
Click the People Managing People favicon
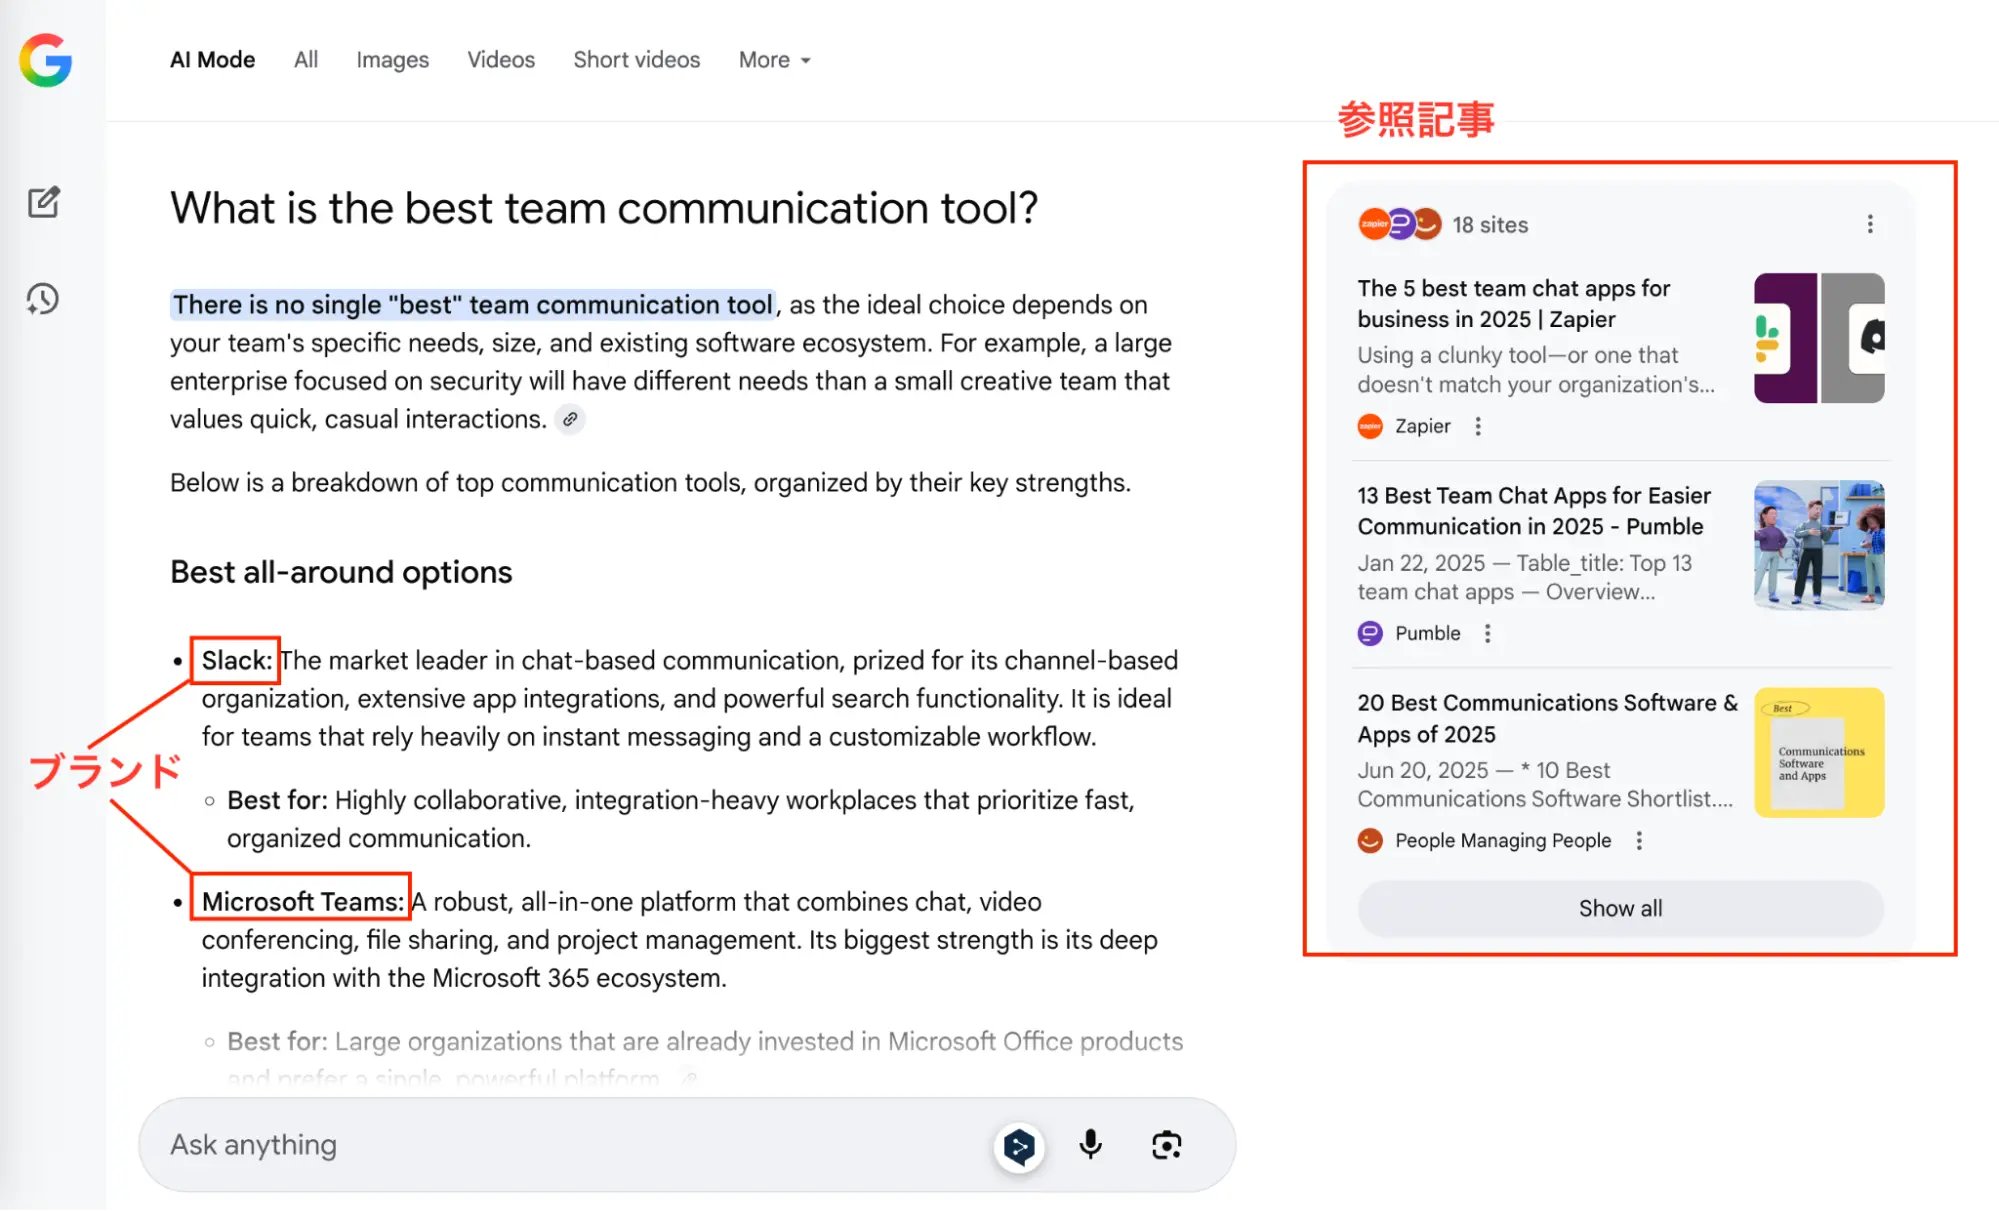[1370, 841]
